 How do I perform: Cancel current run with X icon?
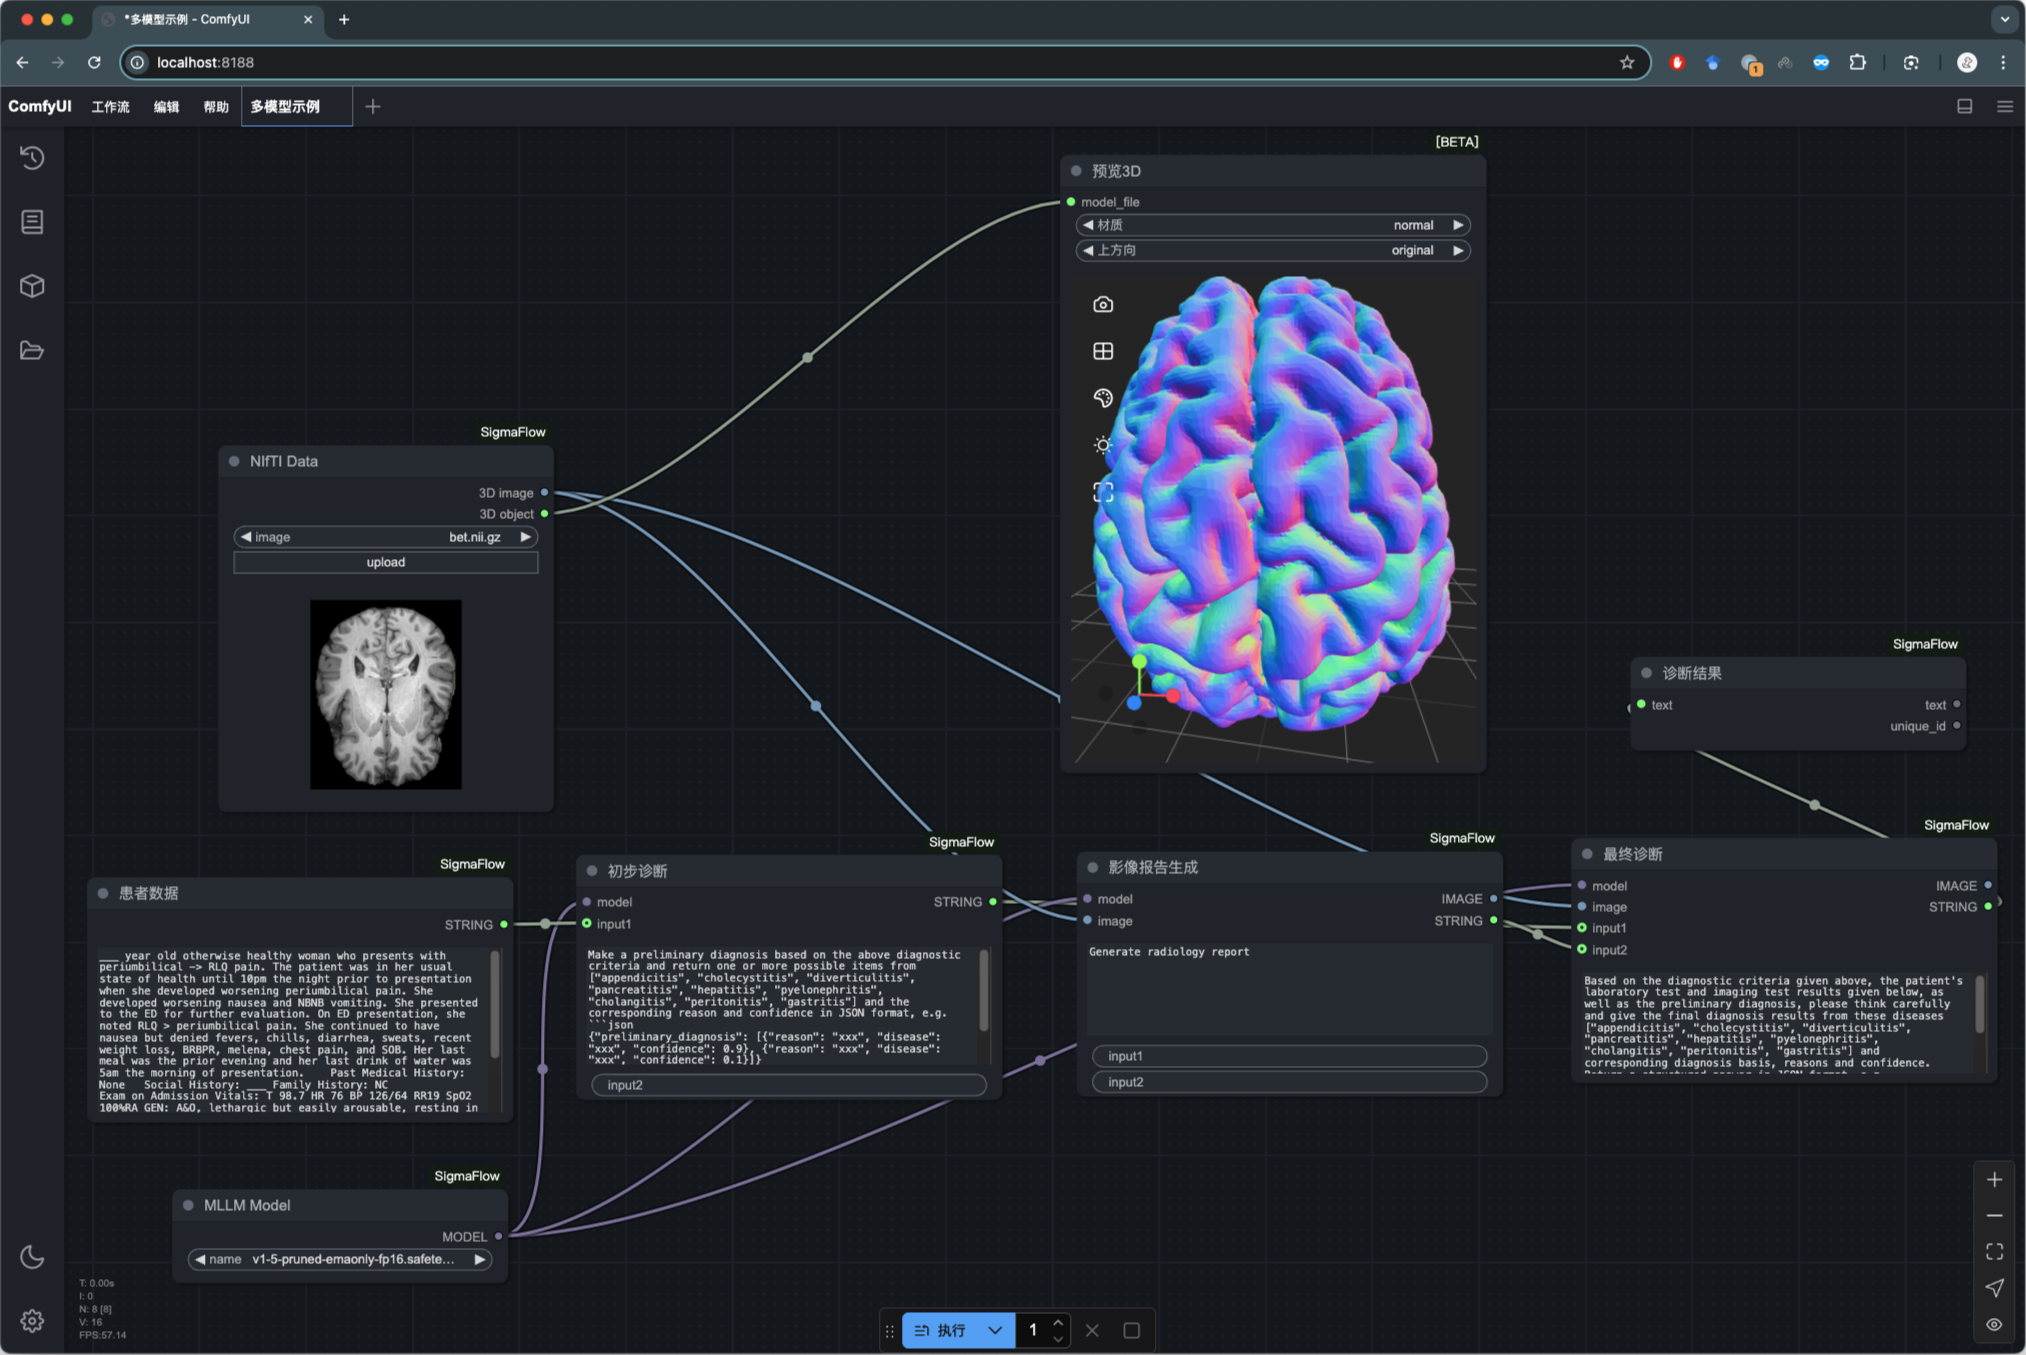pyautogui.click(x=1092, y=1330)
